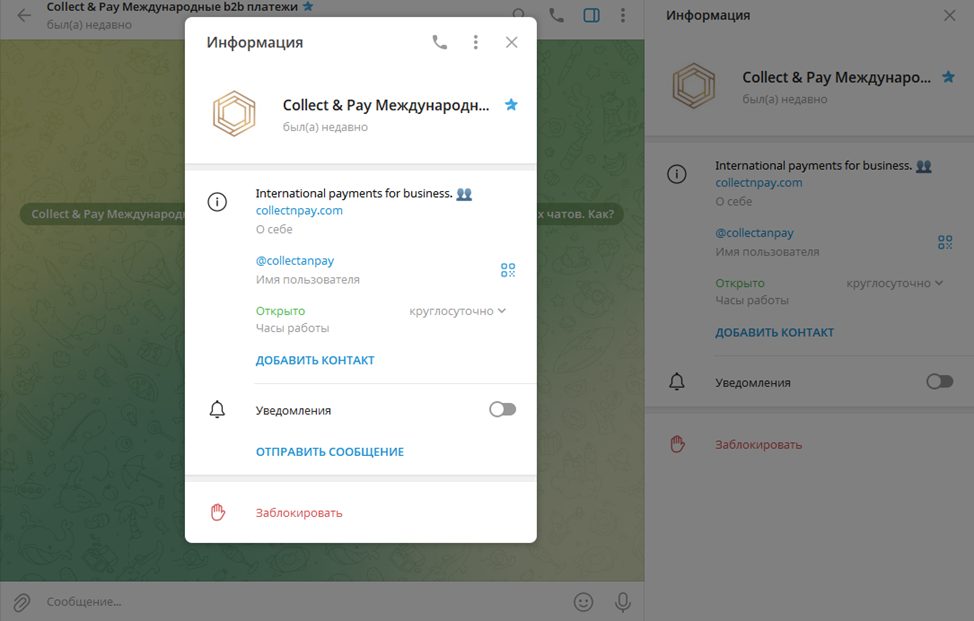Image resolution: width=974 pixels, height=621 pixels.
Task: Click info icon in right panel
Action: pyautogui.click(x=677, y=174)
